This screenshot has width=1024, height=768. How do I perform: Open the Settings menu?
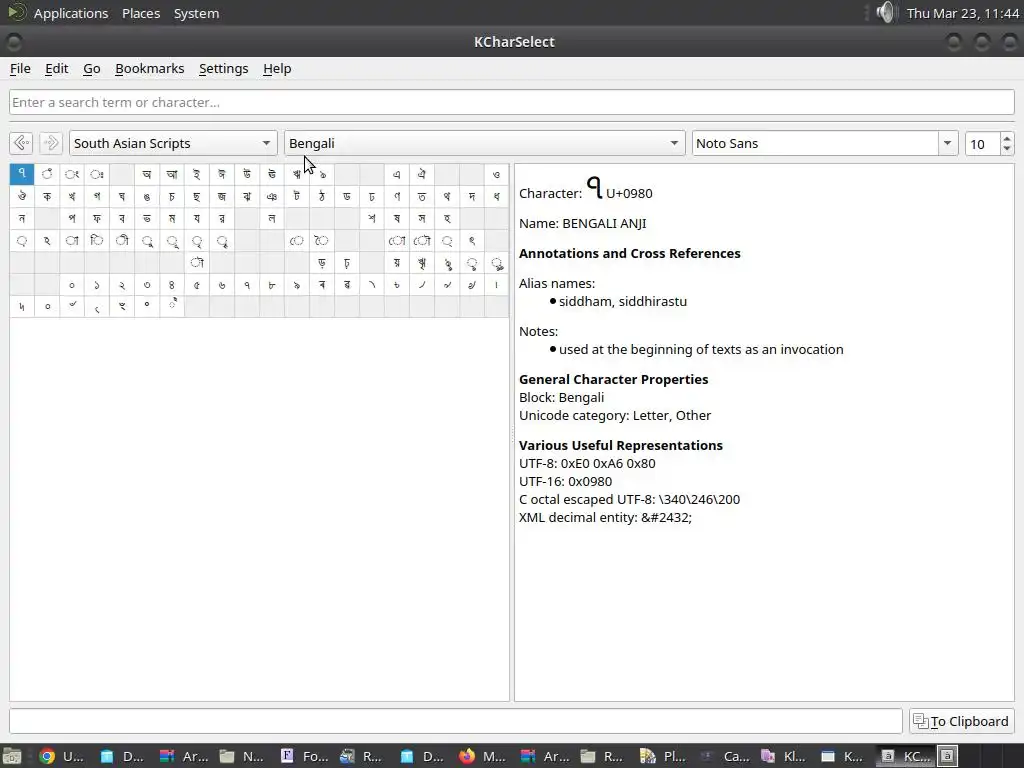(223, 69)
